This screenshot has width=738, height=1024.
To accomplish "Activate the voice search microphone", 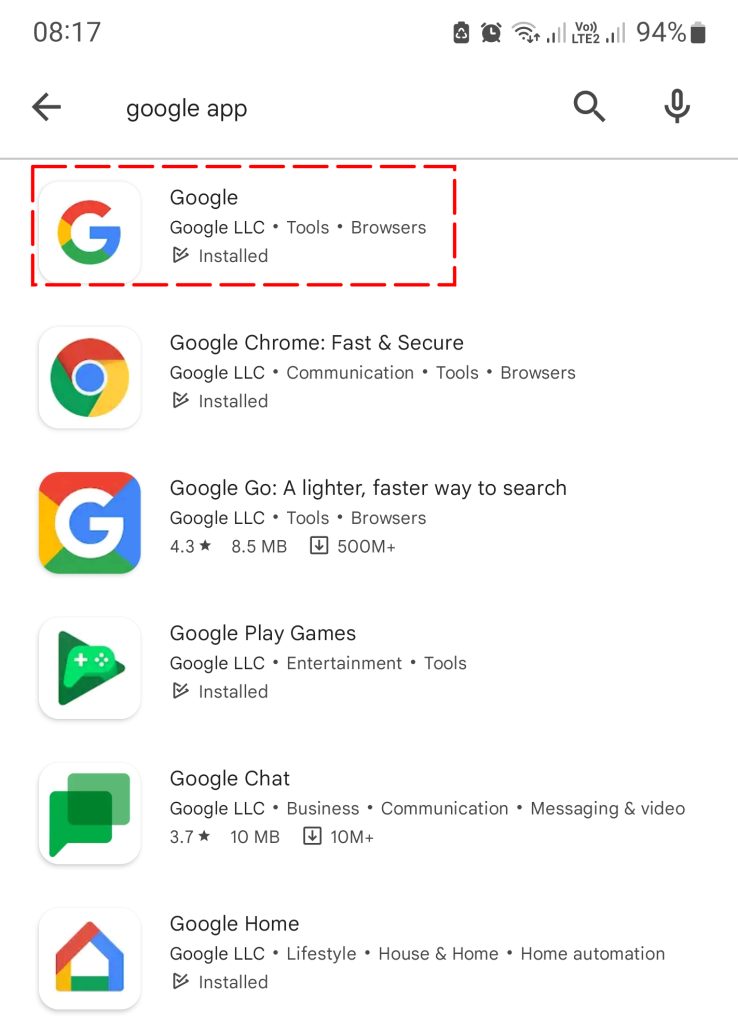I will 677,106.
